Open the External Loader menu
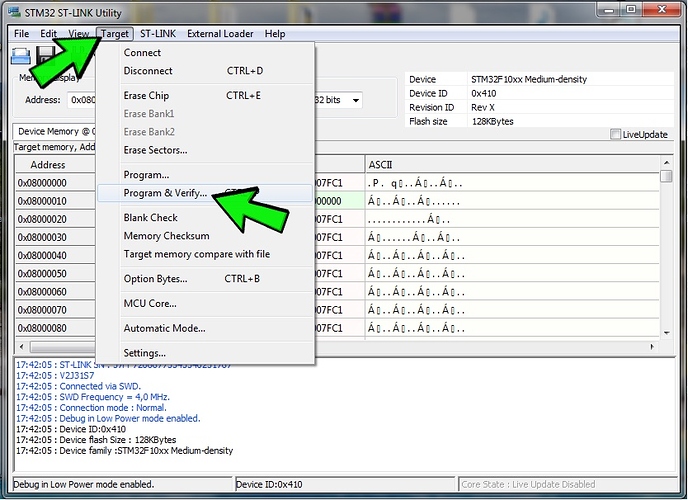The image size is (688, 500). pos(220,34)
